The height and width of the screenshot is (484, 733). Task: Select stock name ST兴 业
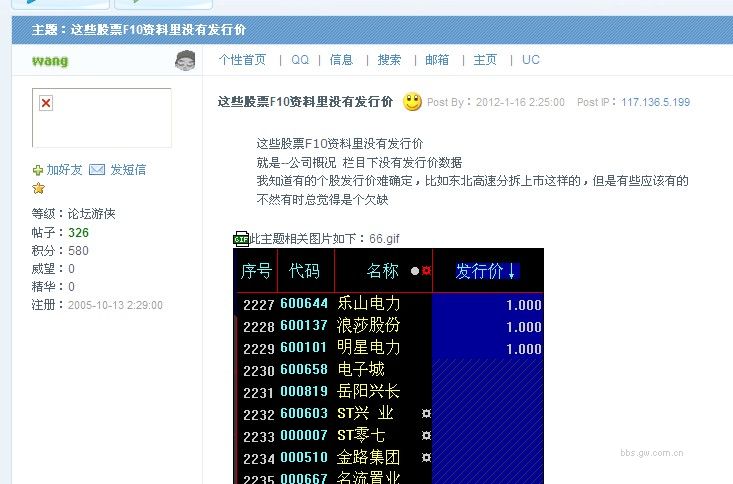[365, 413]
